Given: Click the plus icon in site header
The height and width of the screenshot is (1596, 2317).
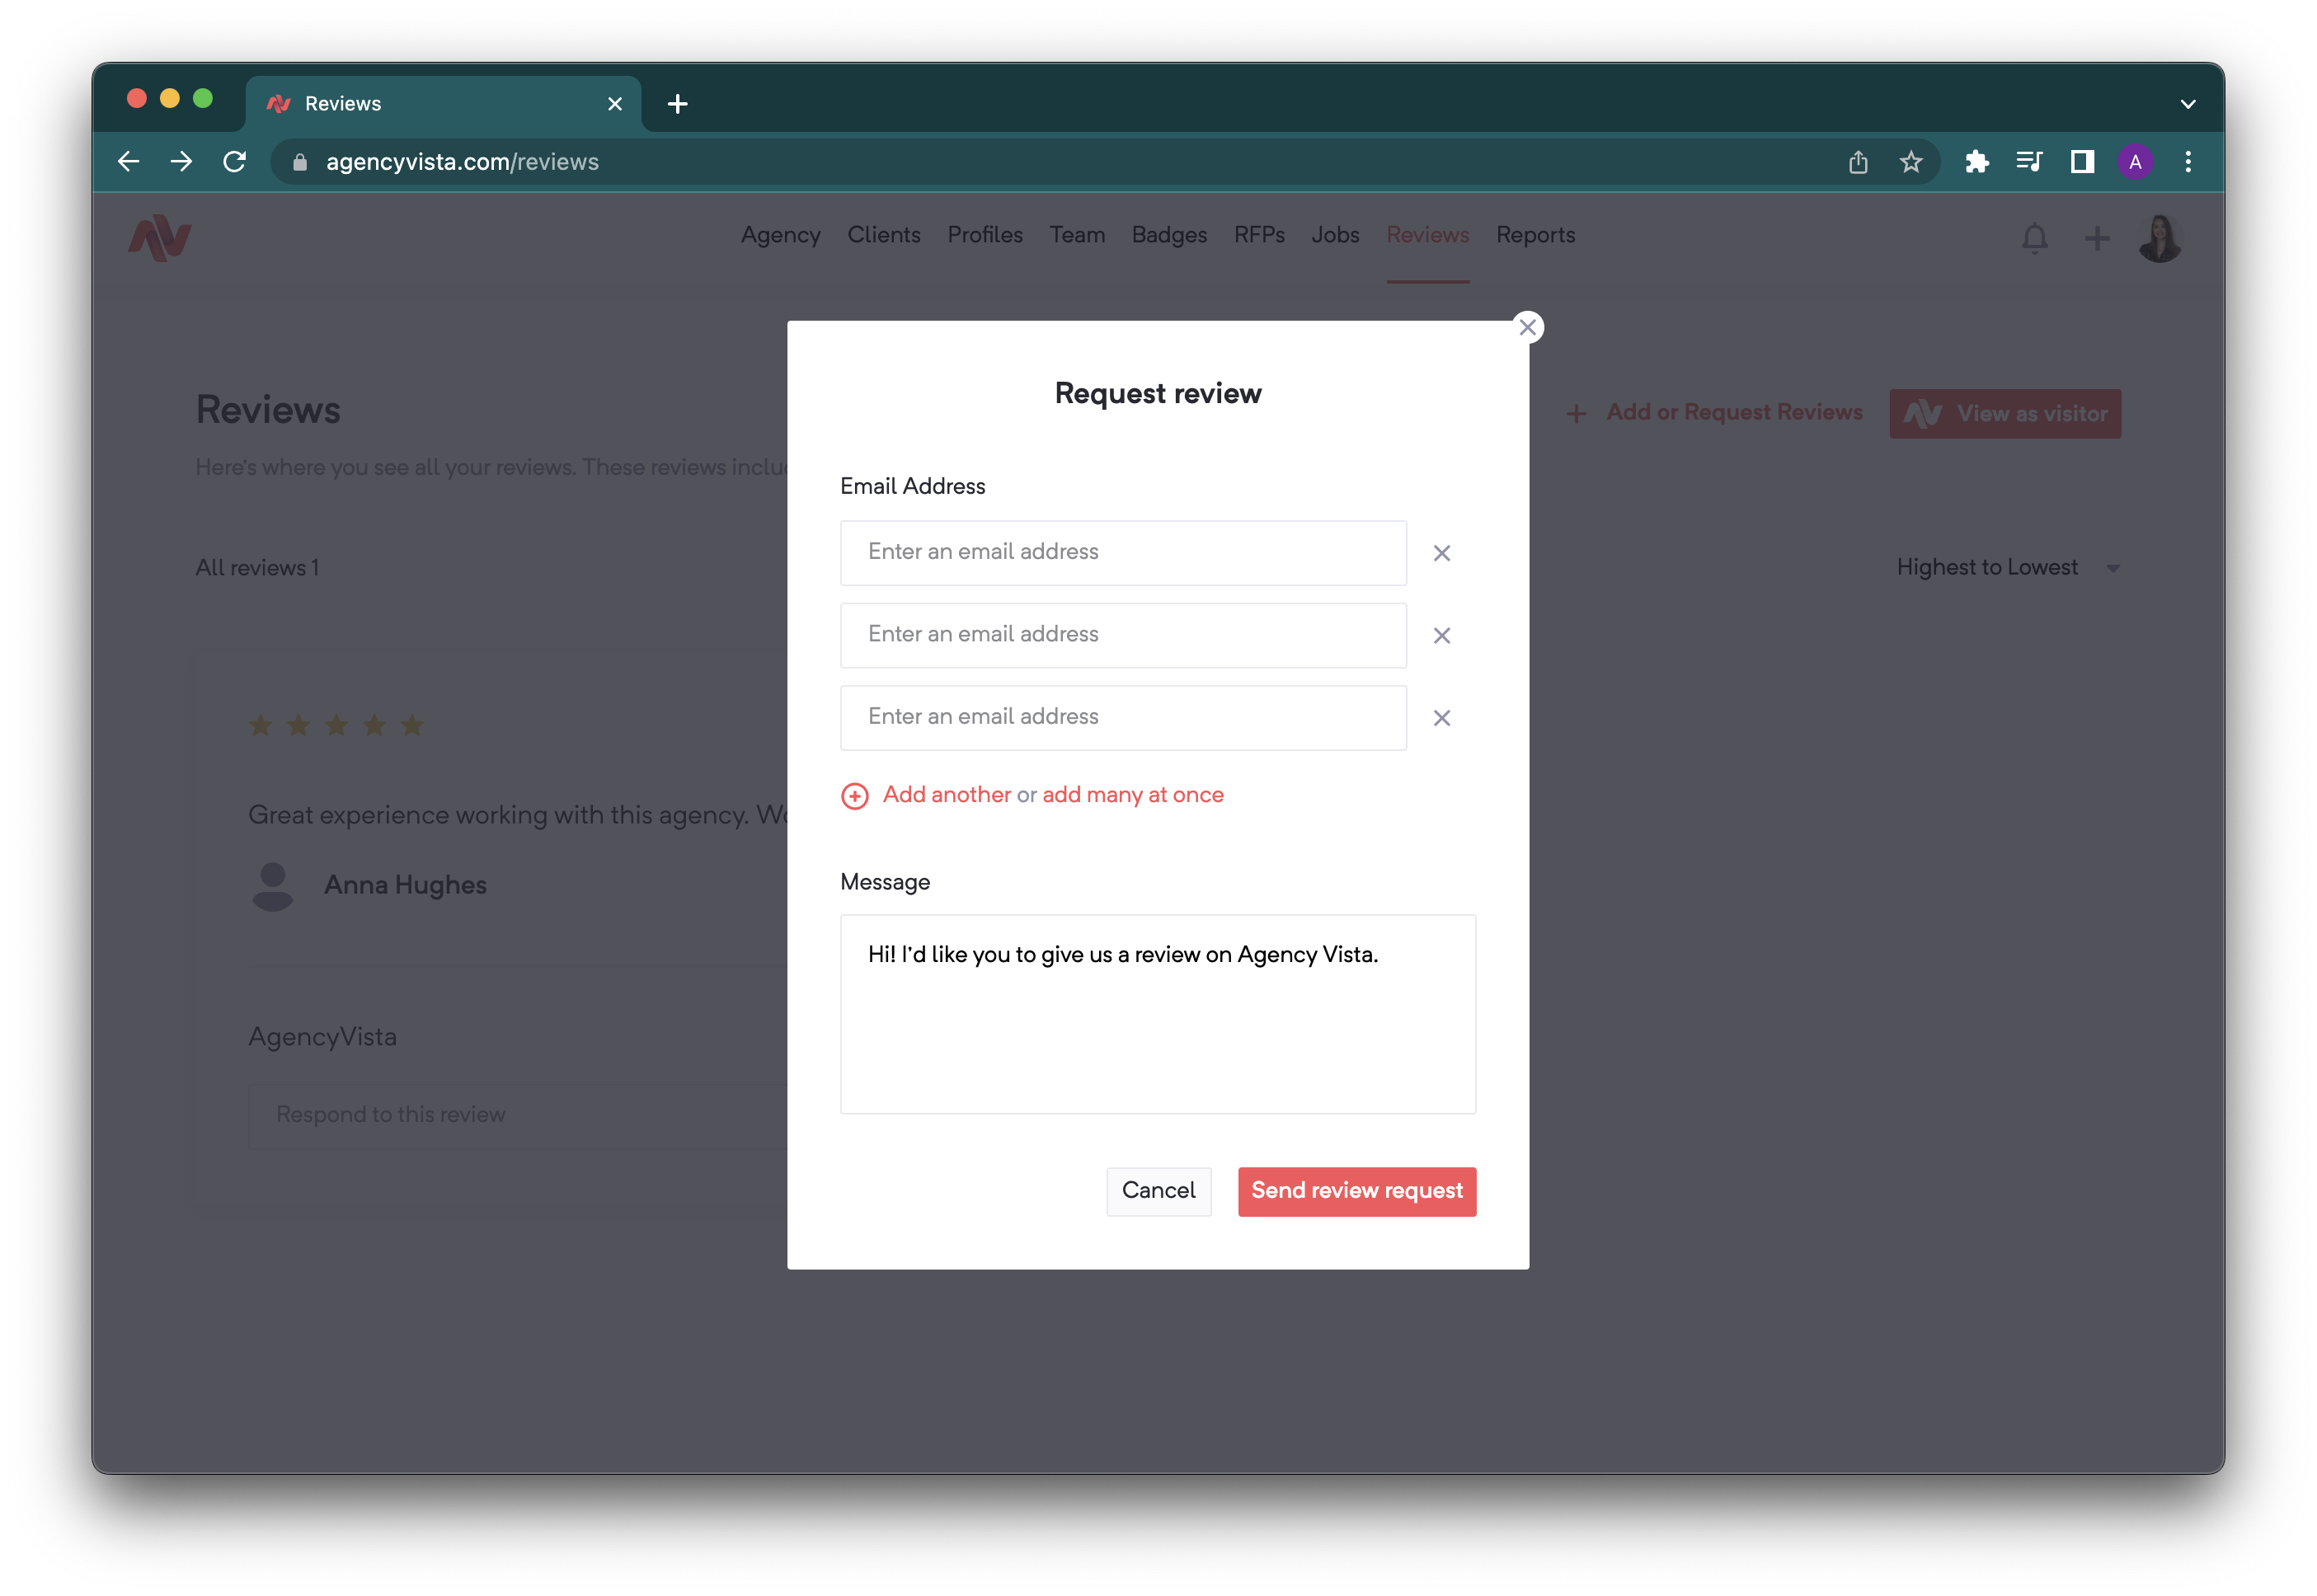Looking at the screenshot, I should tap(2096, 238).
